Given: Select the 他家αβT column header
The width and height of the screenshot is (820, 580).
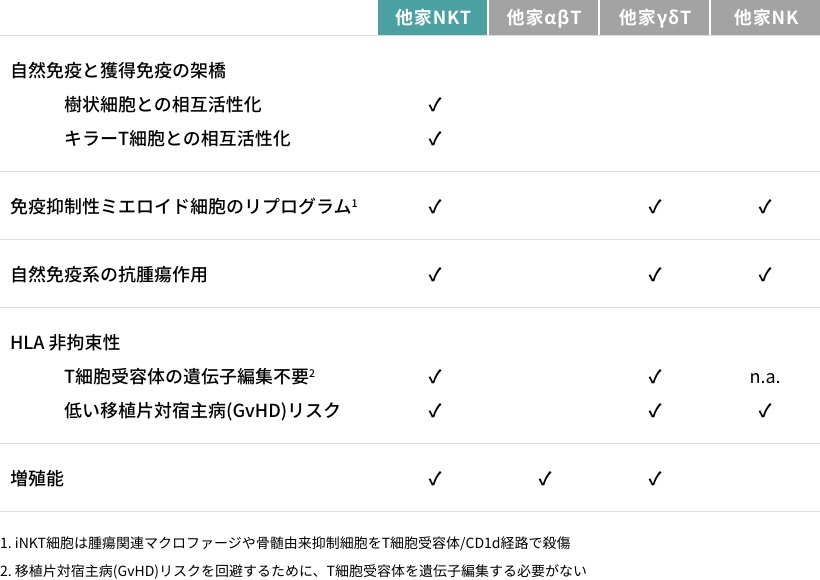Looking at the screenshot, I should (544, 17).
